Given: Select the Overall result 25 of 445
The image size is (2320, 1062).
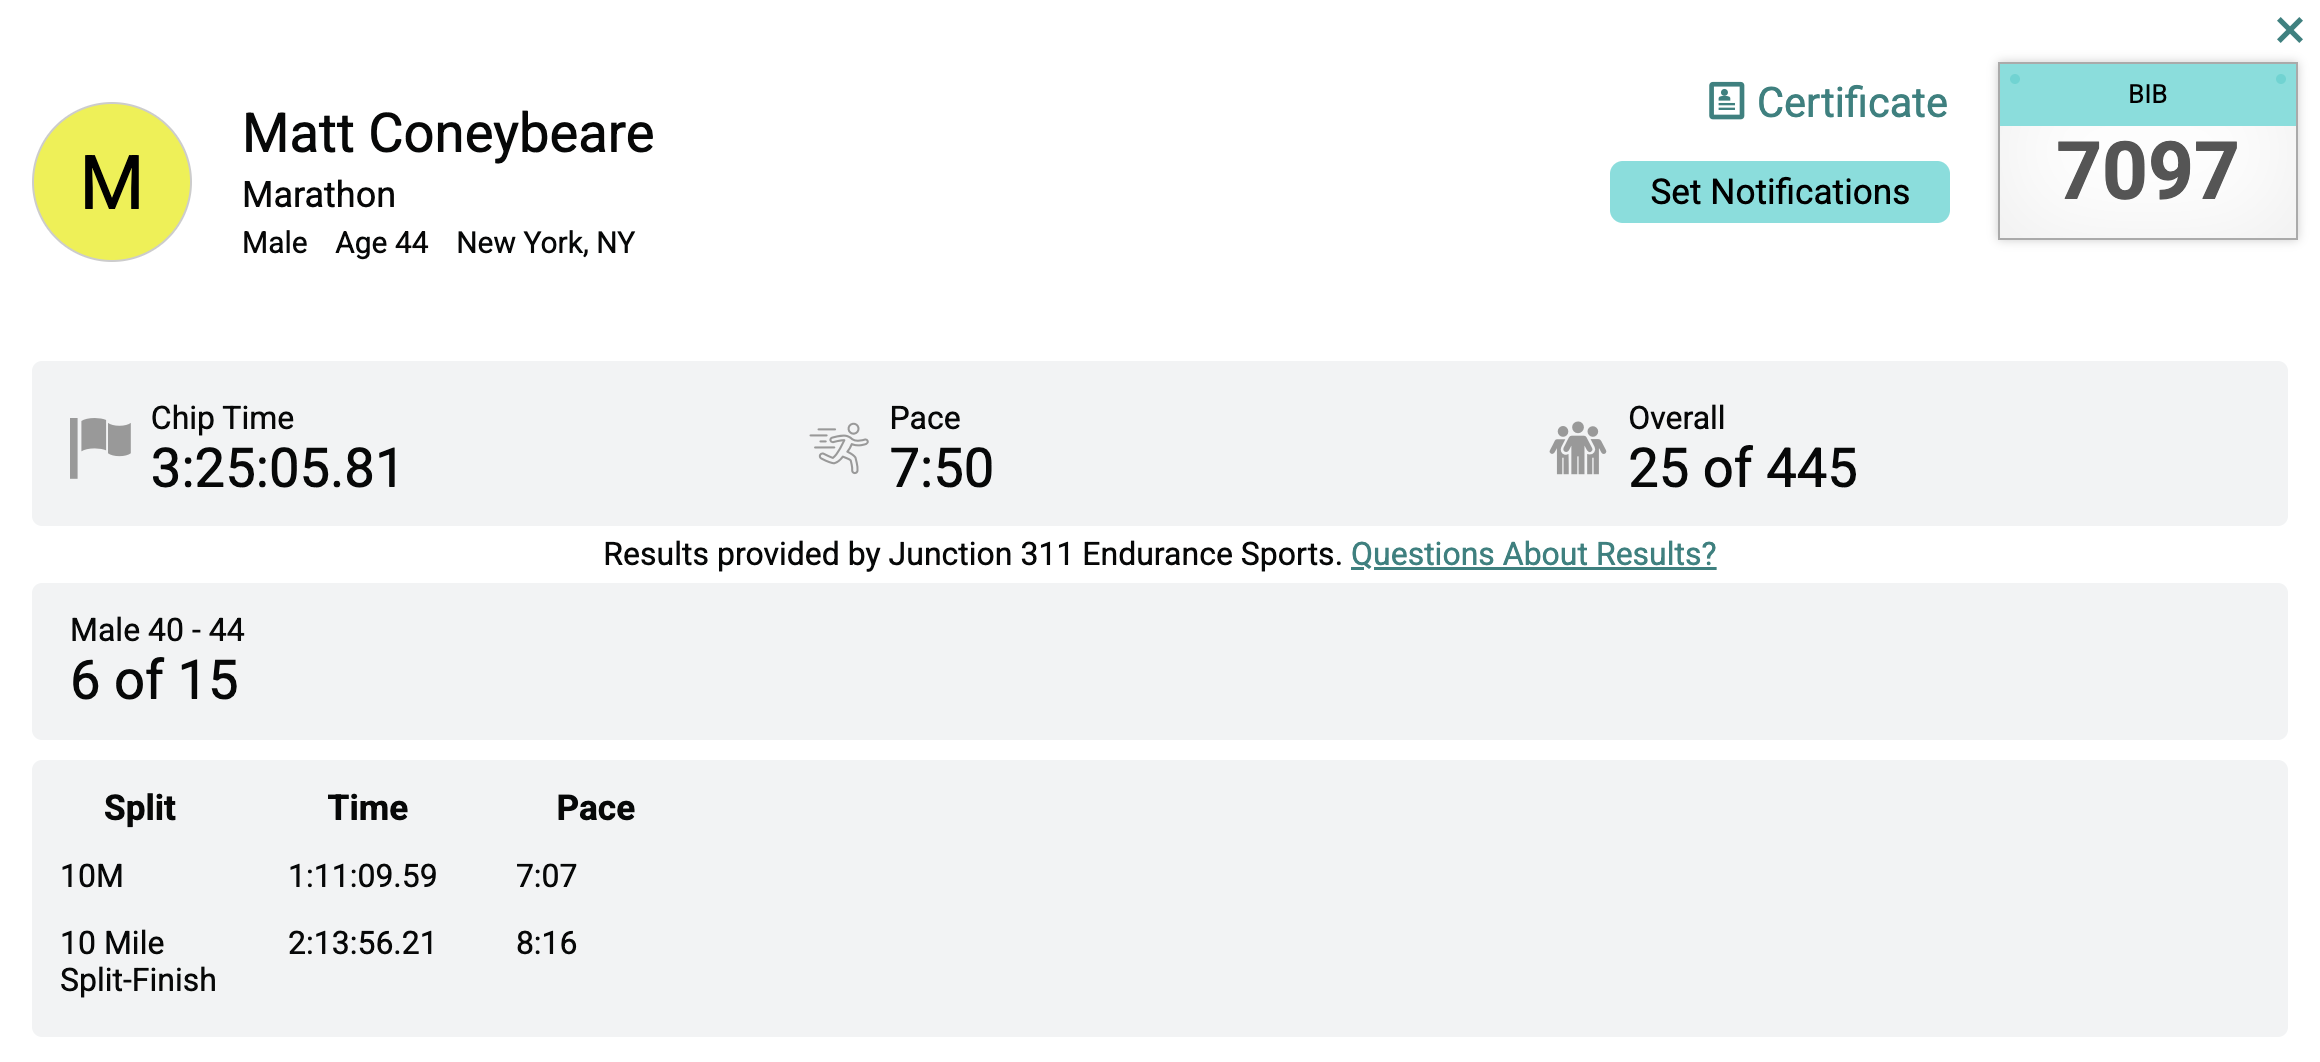Looking at the screenshot, I should click(1743, 465).
